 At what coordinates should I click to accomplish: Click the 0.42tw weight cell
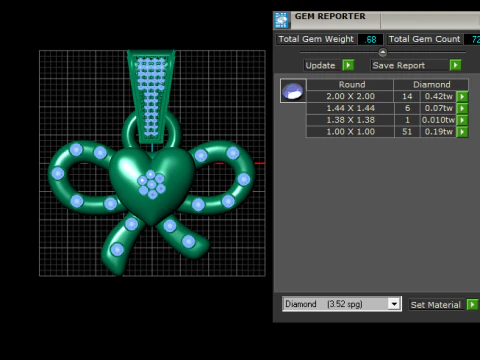(438, 96)
